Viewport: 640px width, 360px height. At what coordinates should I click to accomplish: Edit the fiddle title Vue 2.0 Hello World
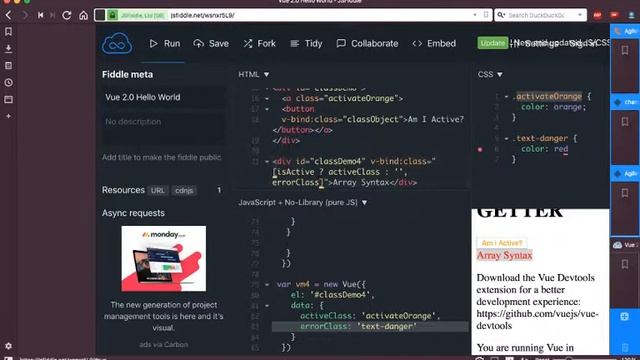tap(163, 97)
